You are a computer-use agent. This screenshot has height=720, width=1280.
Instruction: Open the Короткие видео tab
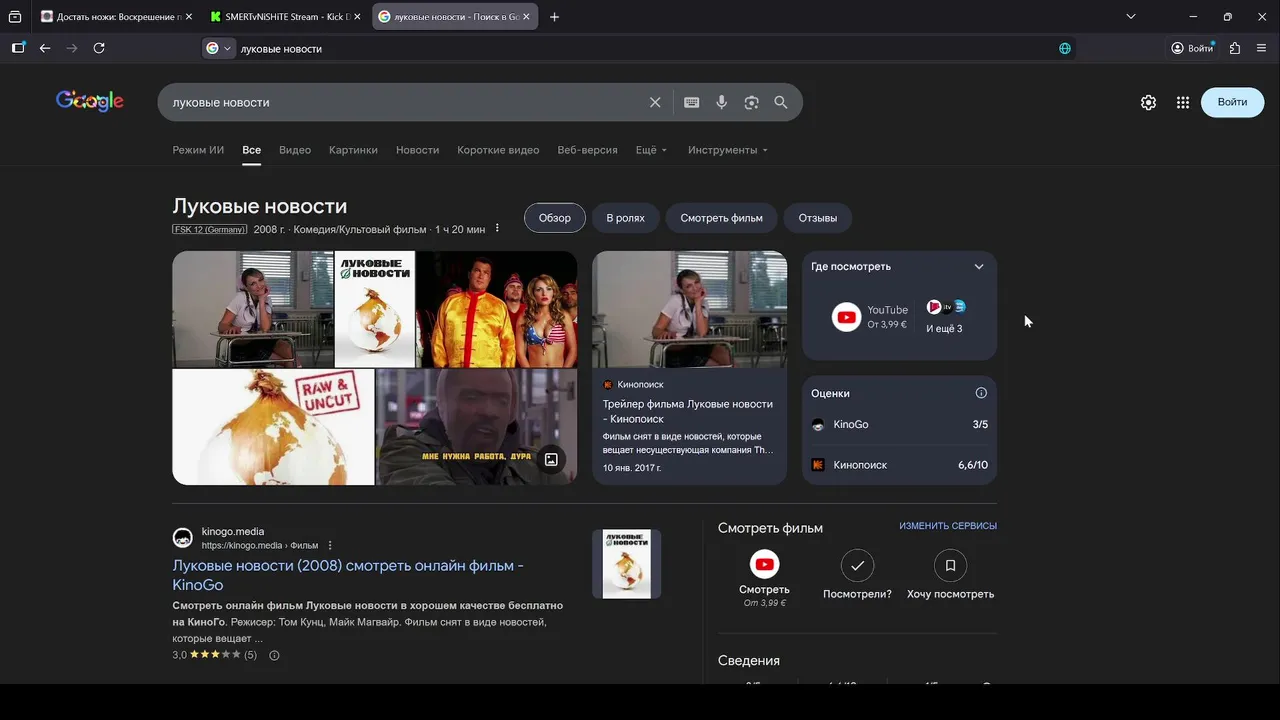pos(498,150)
